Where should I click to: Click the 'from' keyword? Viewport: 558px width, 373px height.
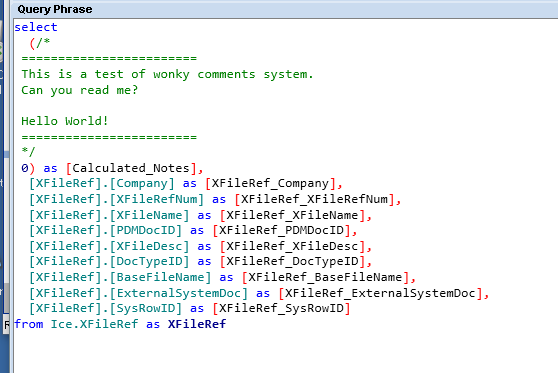click(29, 324)
